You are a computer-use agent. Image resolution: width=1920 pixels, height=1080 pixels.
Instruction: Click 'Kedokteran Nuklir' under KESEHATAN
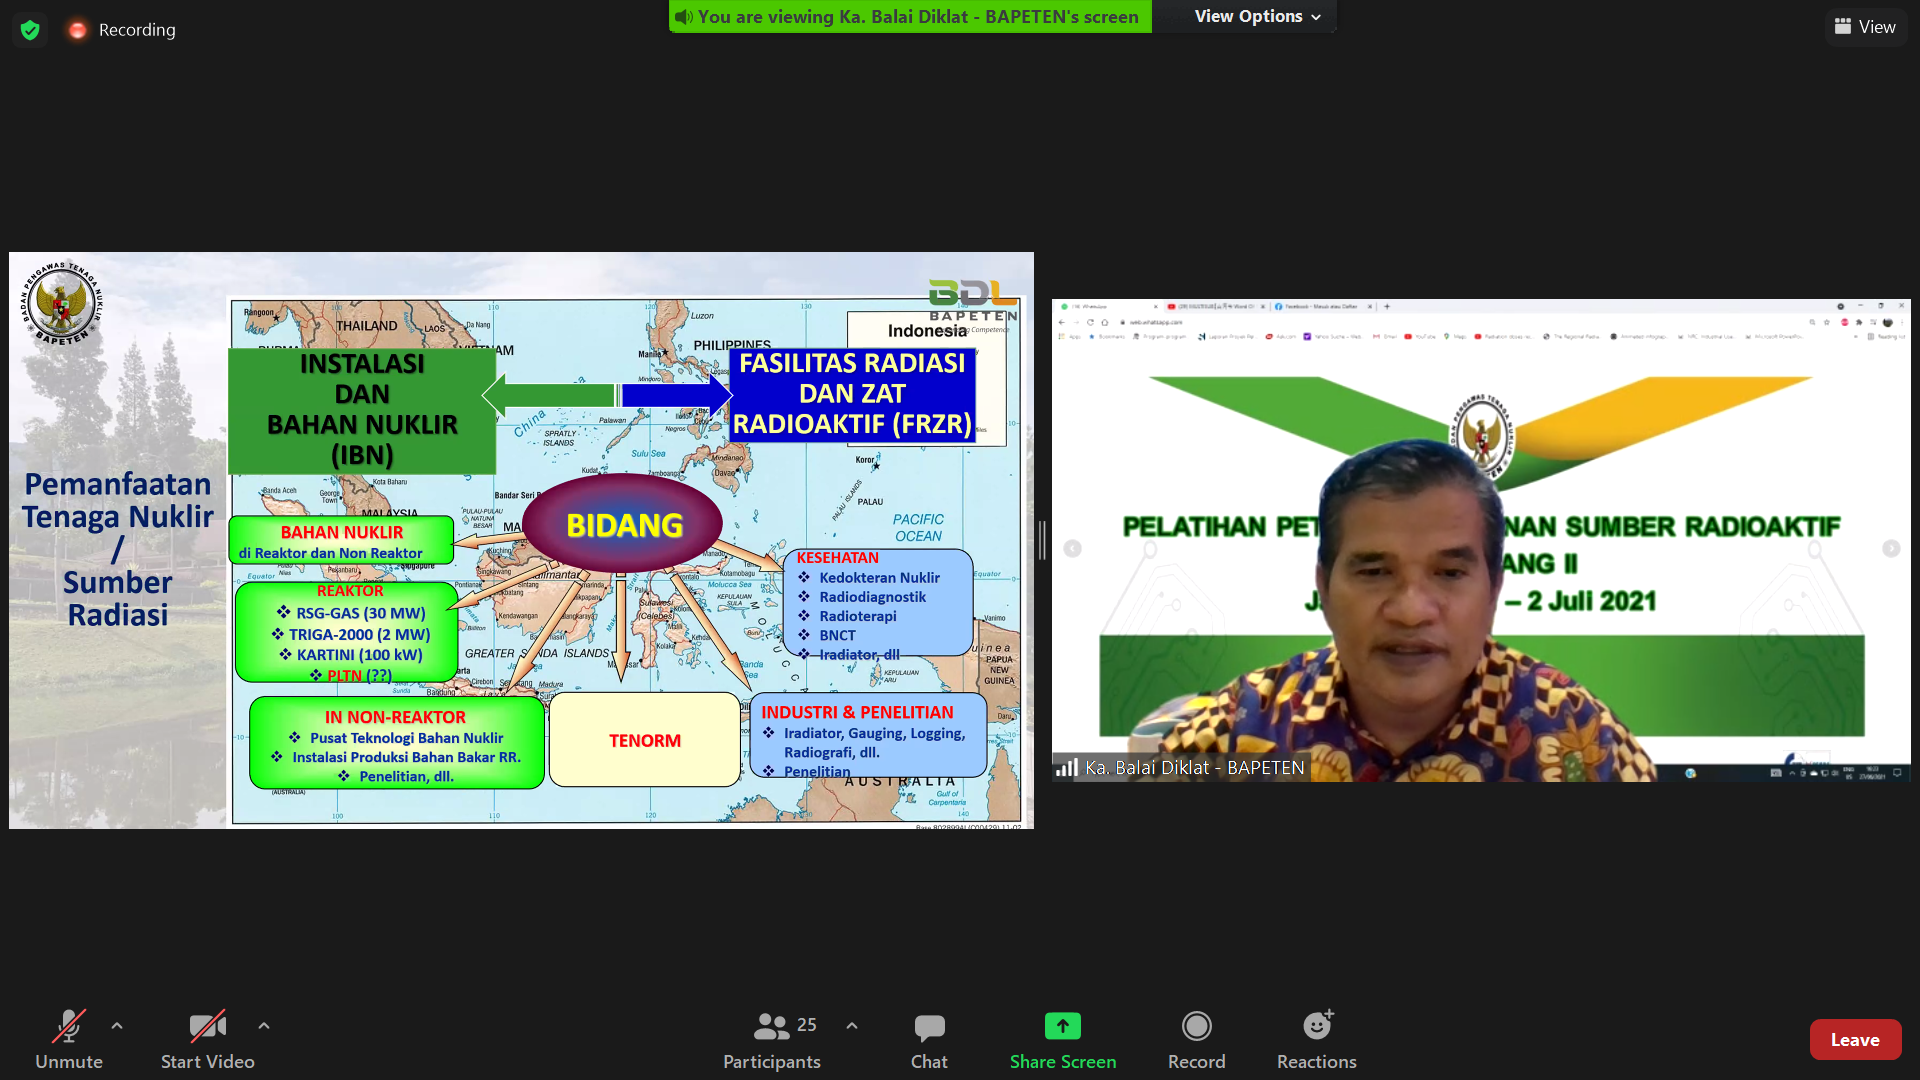click(879, 578)
